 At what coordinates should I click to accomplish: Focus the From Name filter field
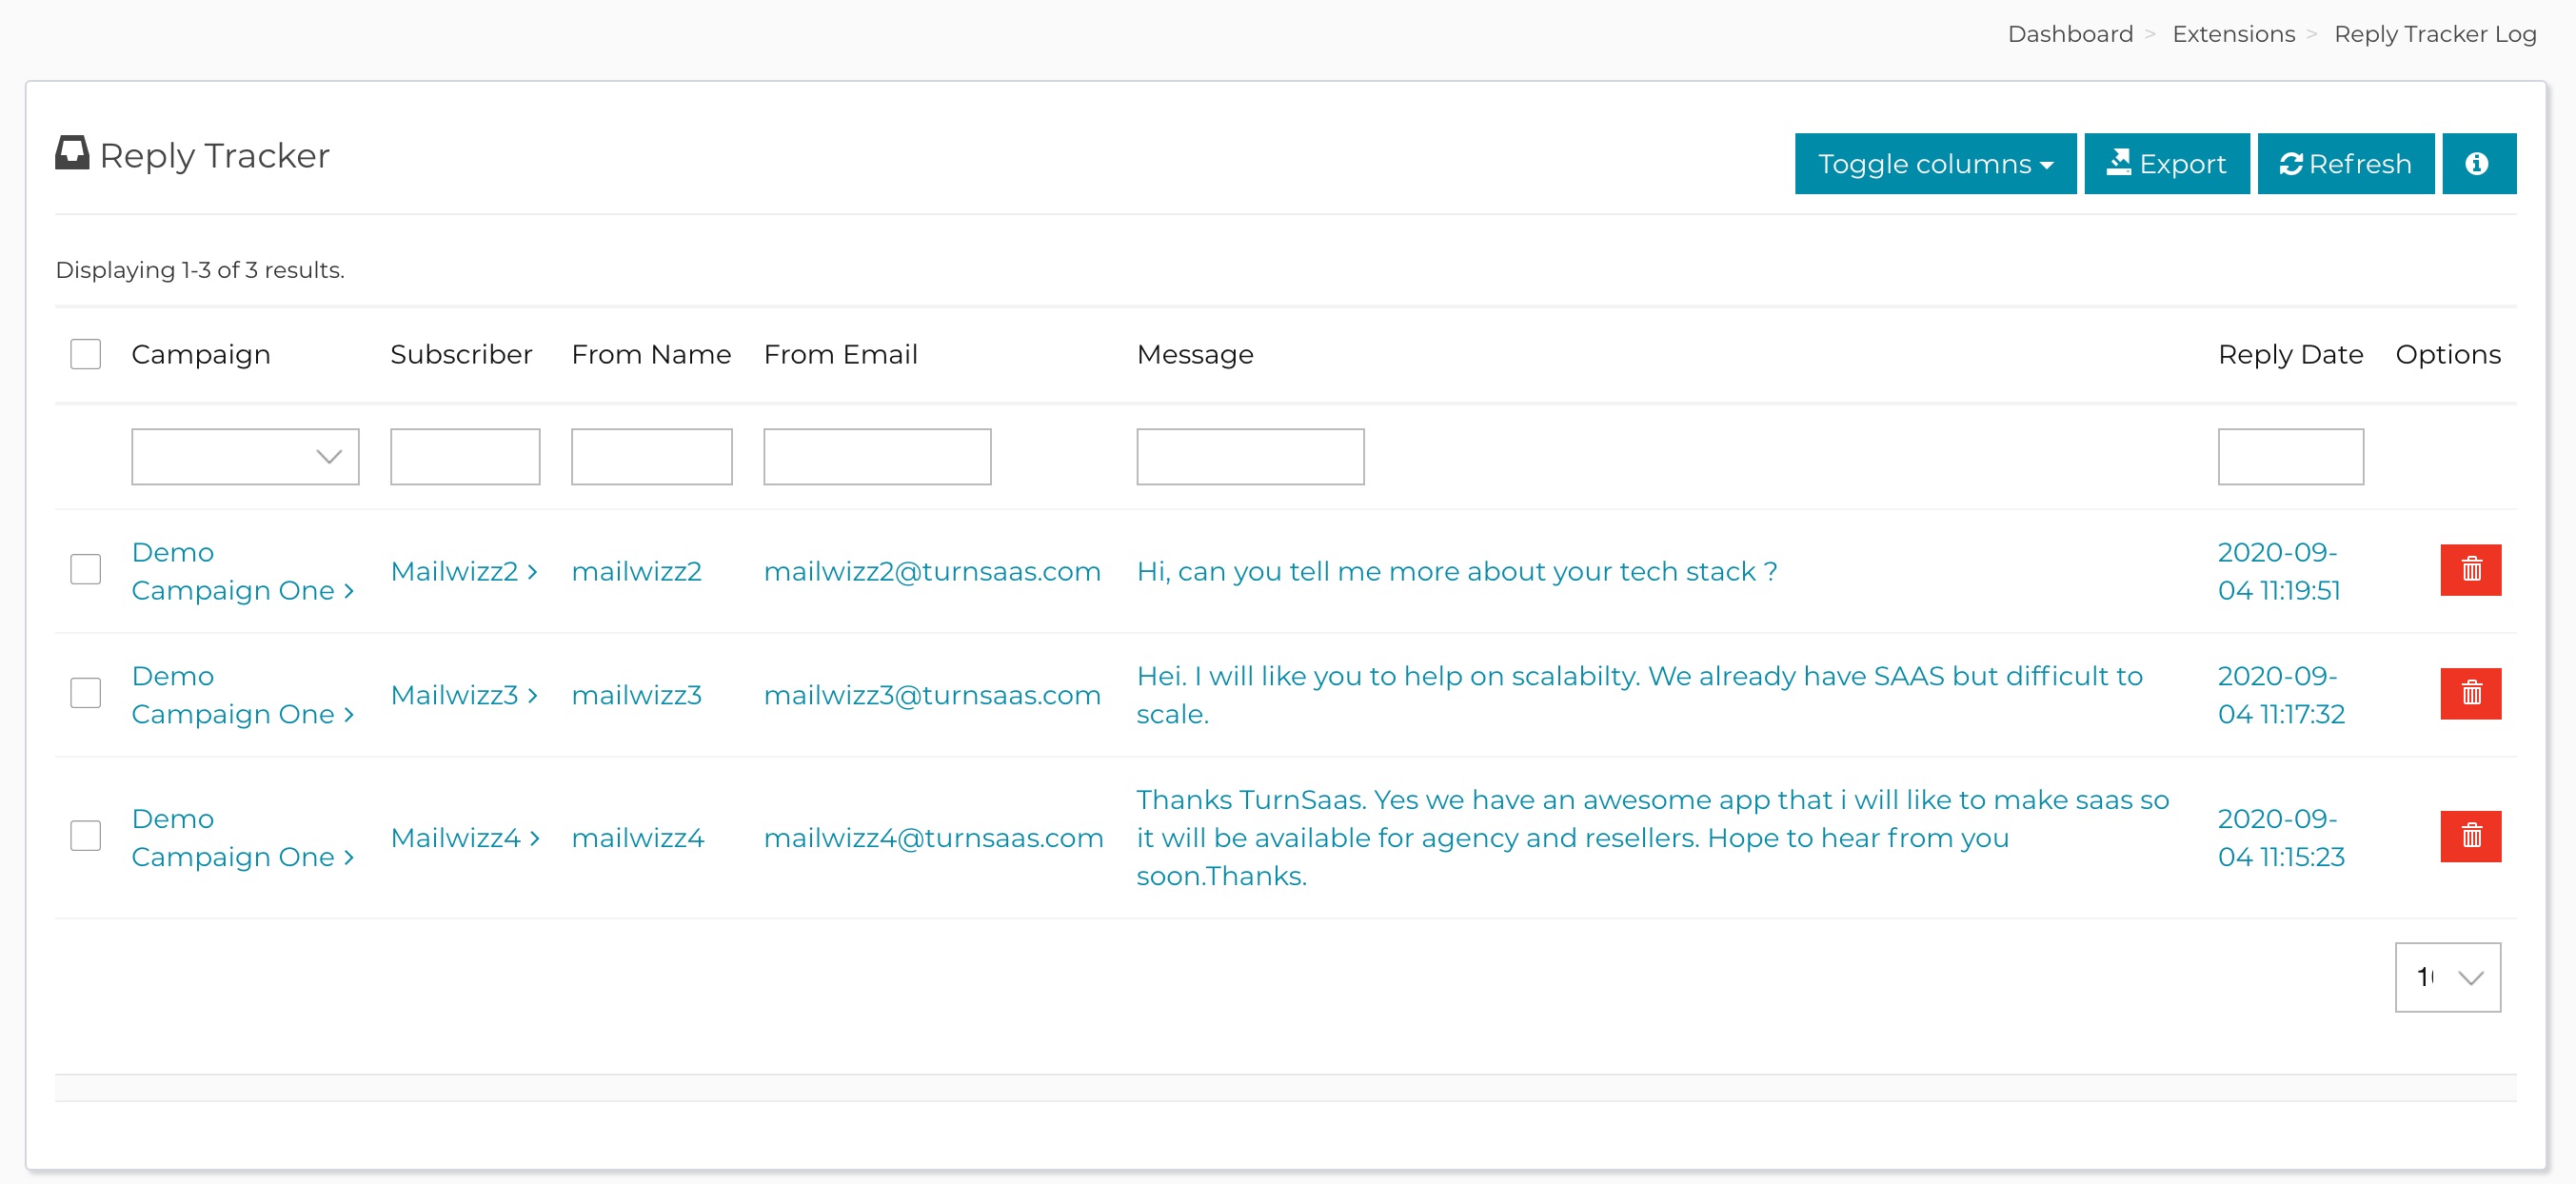coord(651,457)
